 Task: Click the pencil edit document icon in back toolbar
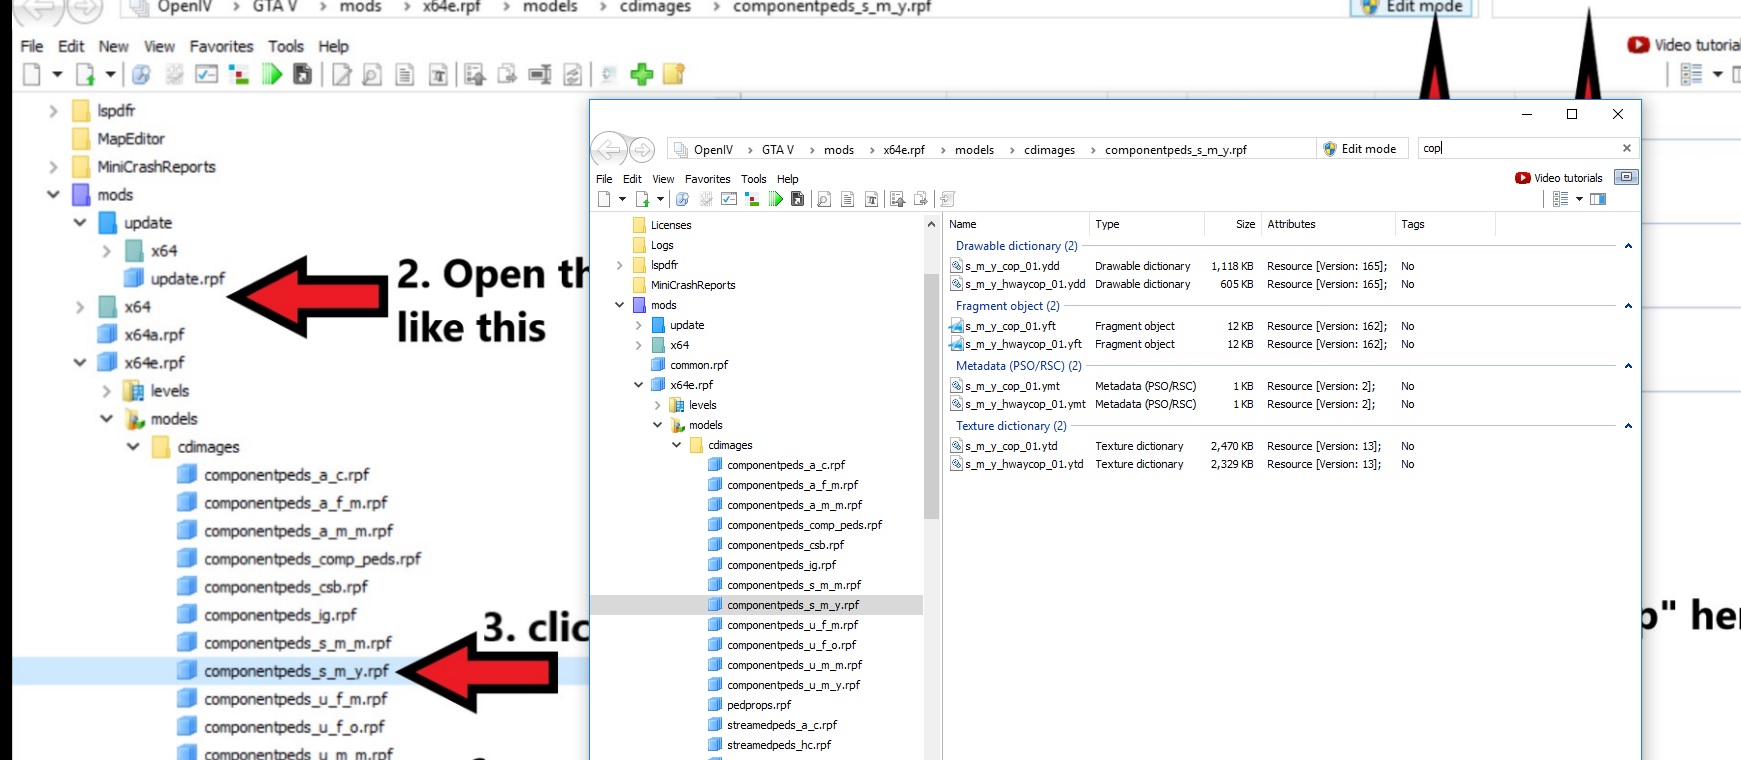tap(341, 74)
